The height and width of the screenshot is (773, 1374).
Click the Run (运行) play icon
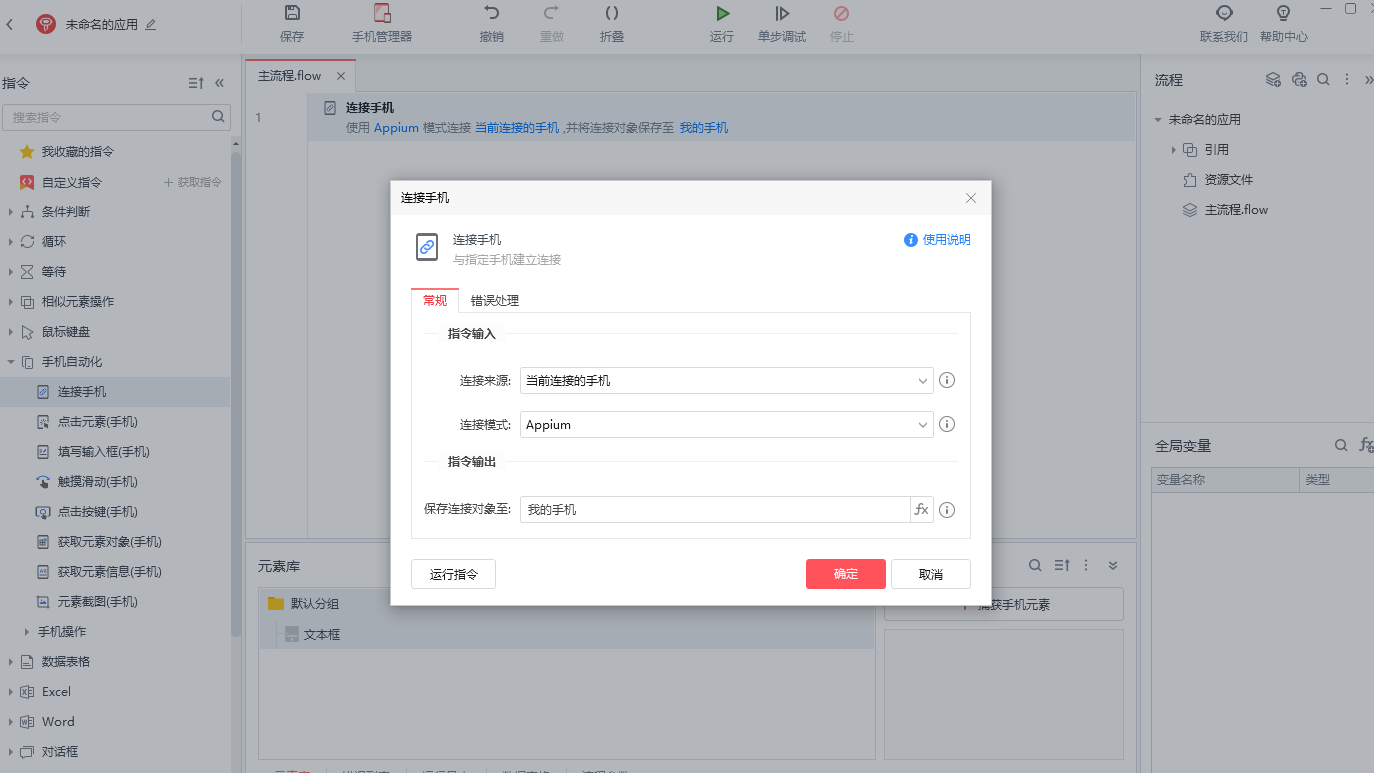[722, 14]
